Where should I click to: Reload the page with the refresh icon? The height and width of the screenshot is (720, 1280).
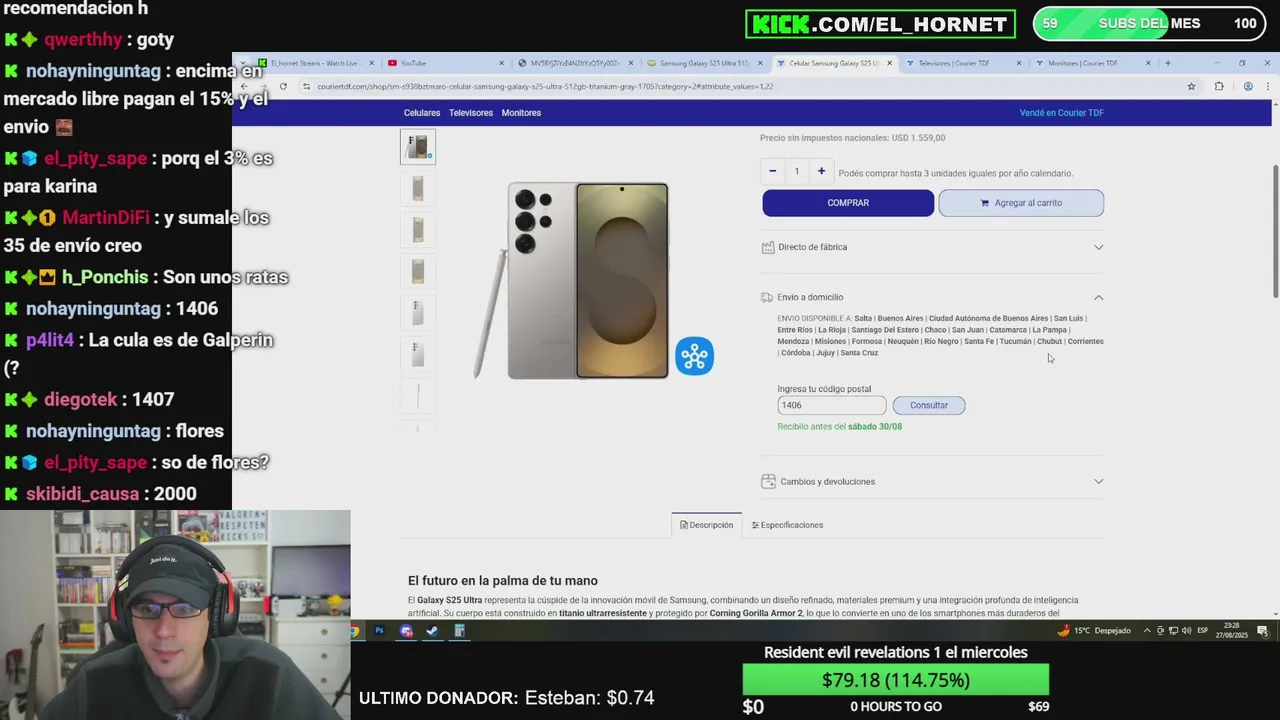[x=283, y=86]
